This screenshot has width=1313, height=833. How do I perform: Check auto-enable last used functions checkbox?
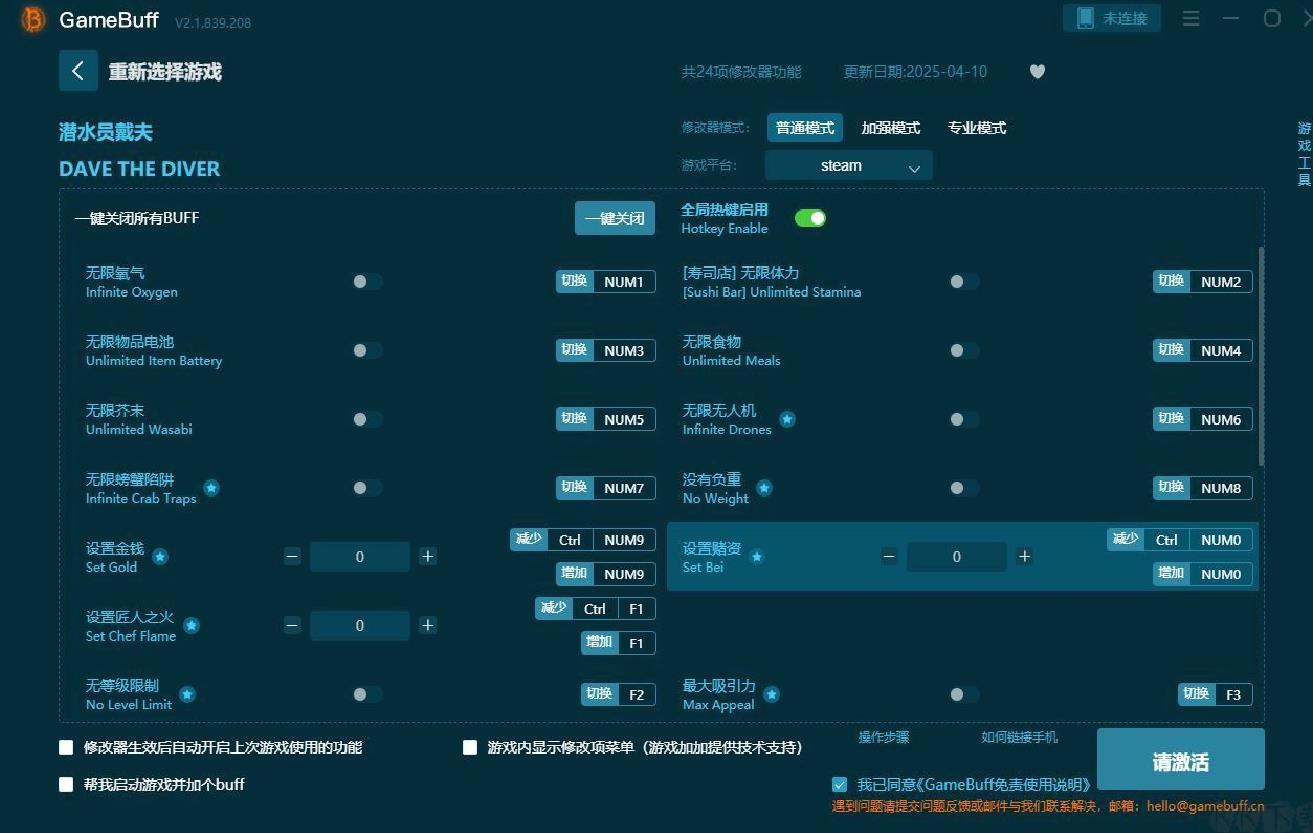coord(66,748)
